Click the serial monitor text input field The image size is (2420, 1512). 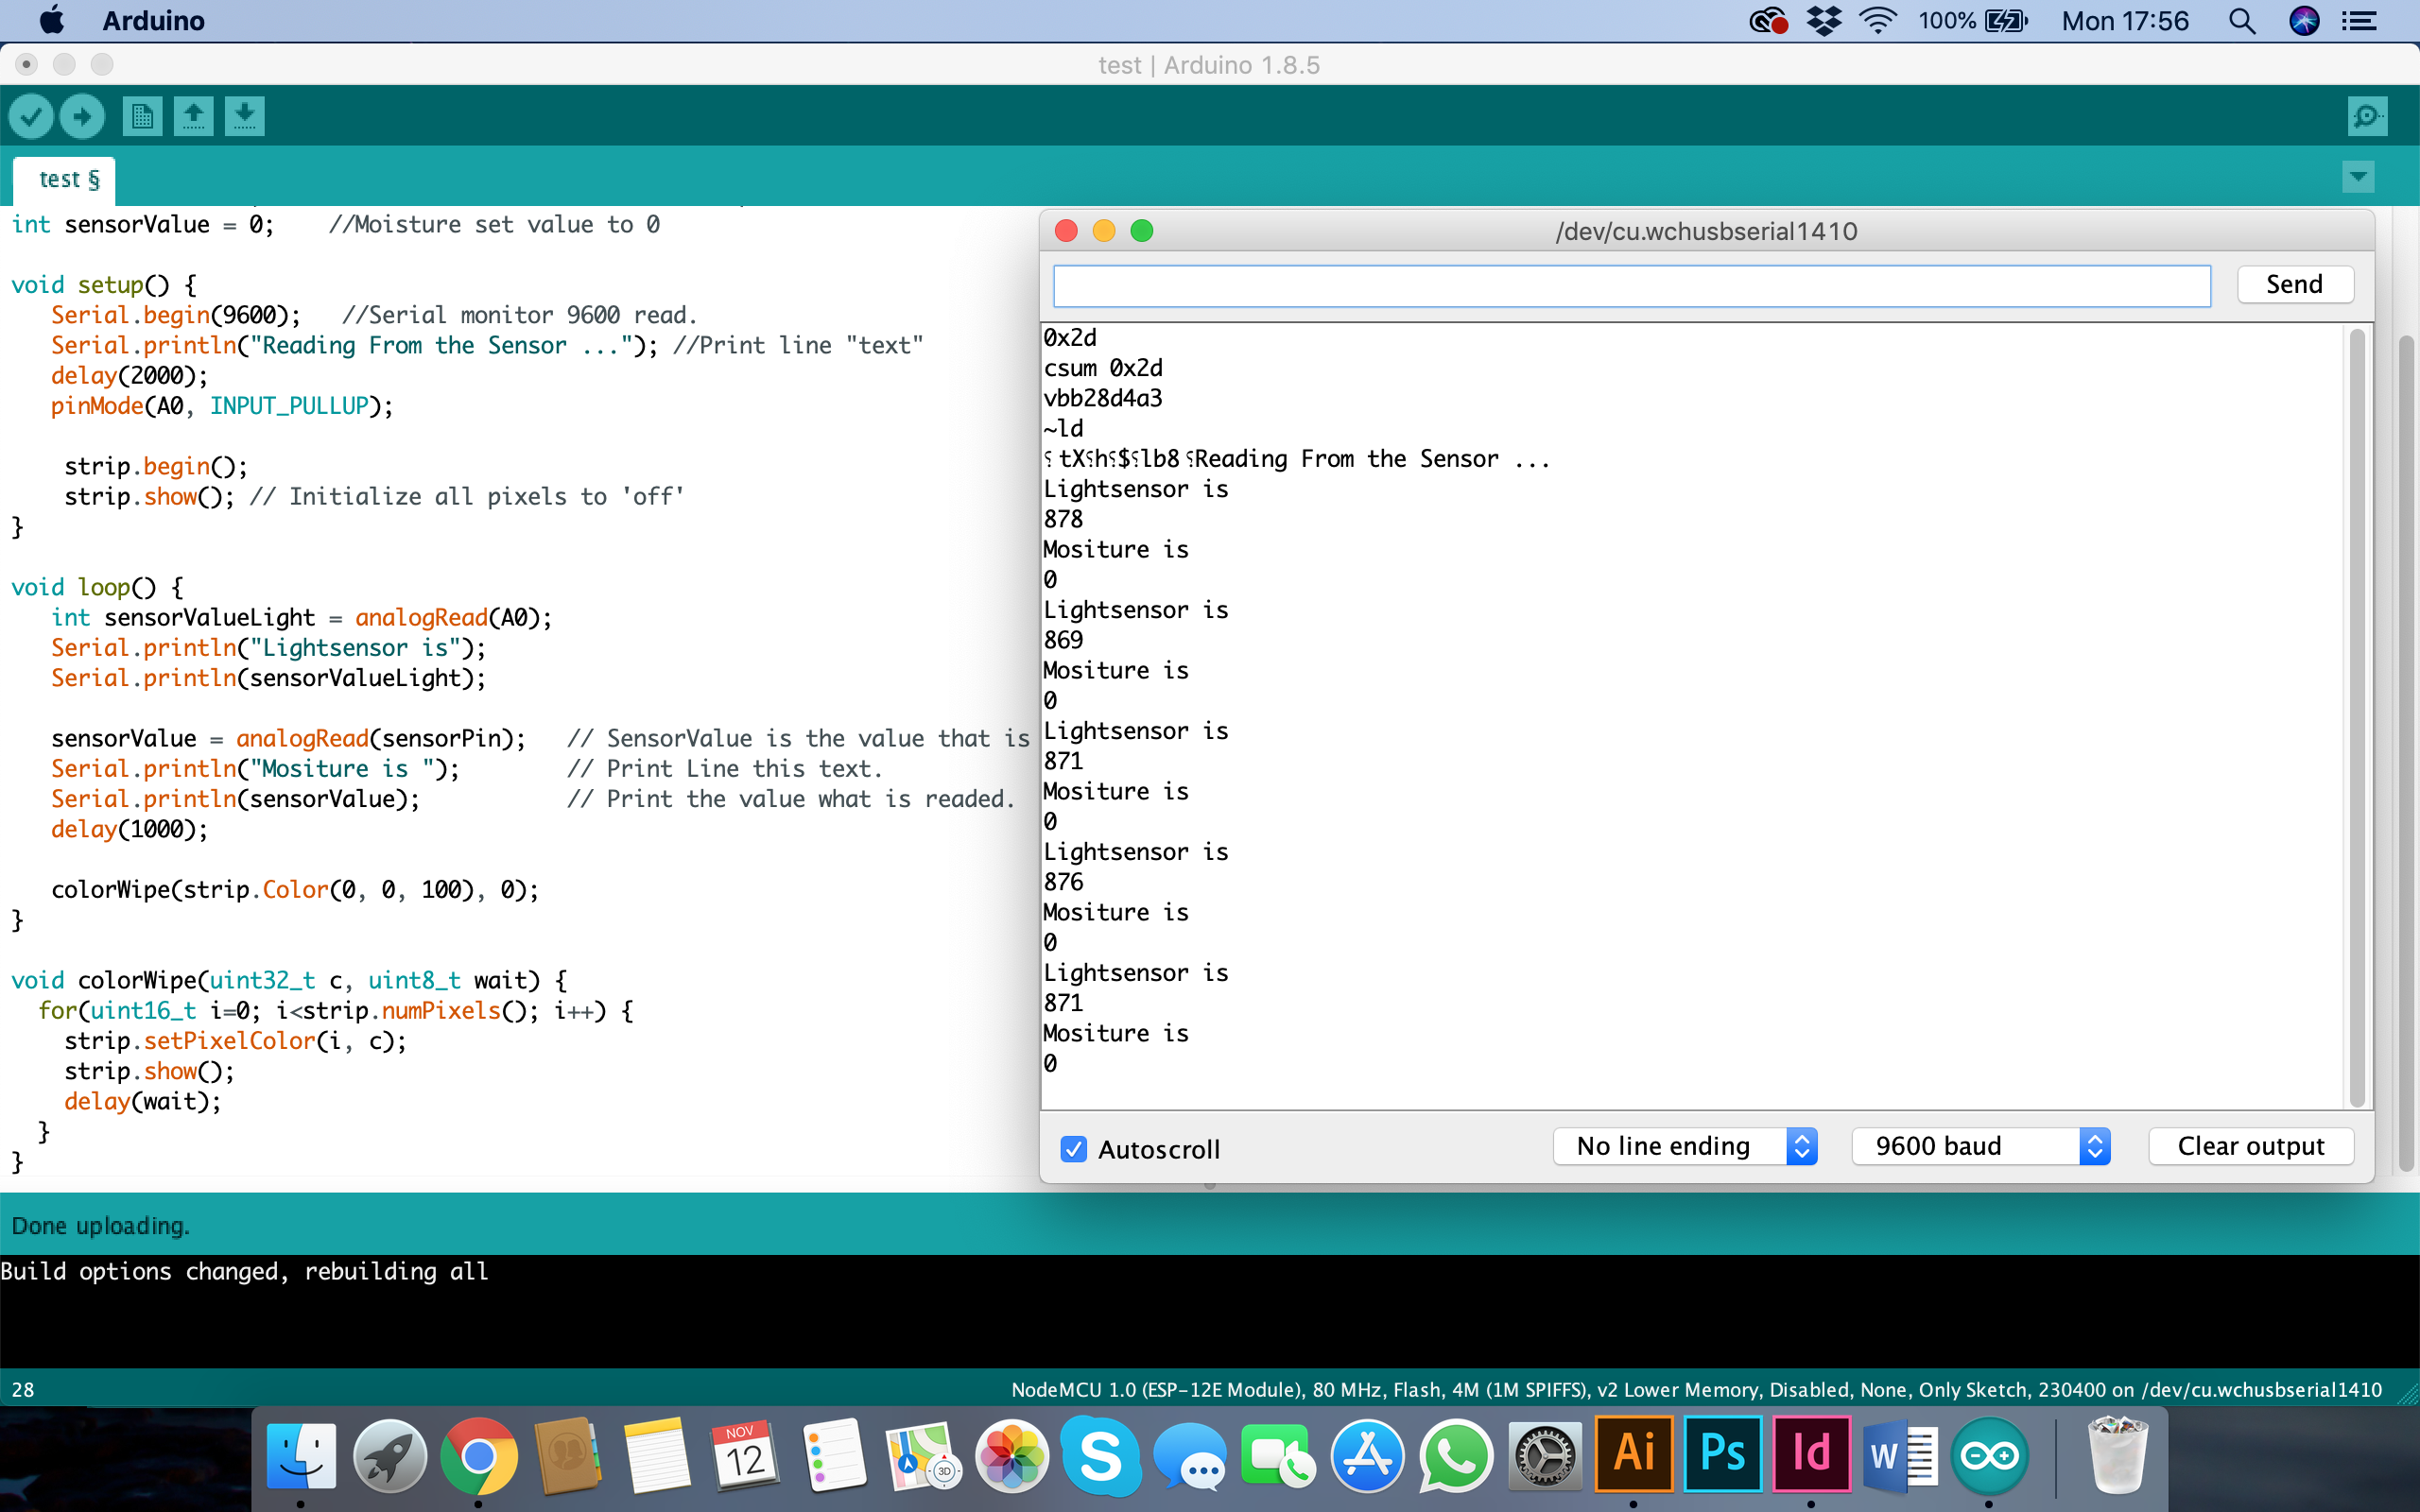1631,286
